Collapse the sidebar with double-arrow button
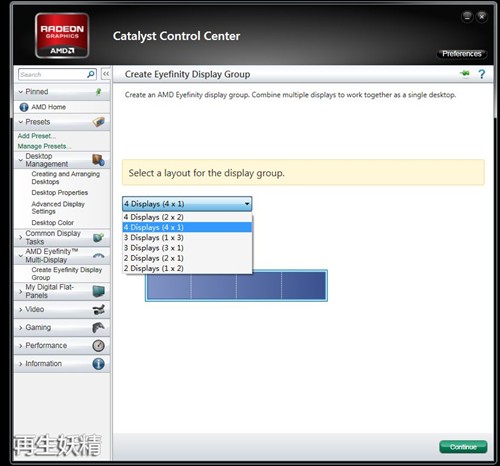This screenshot has height=466, width=500. (x=106, y=74)
